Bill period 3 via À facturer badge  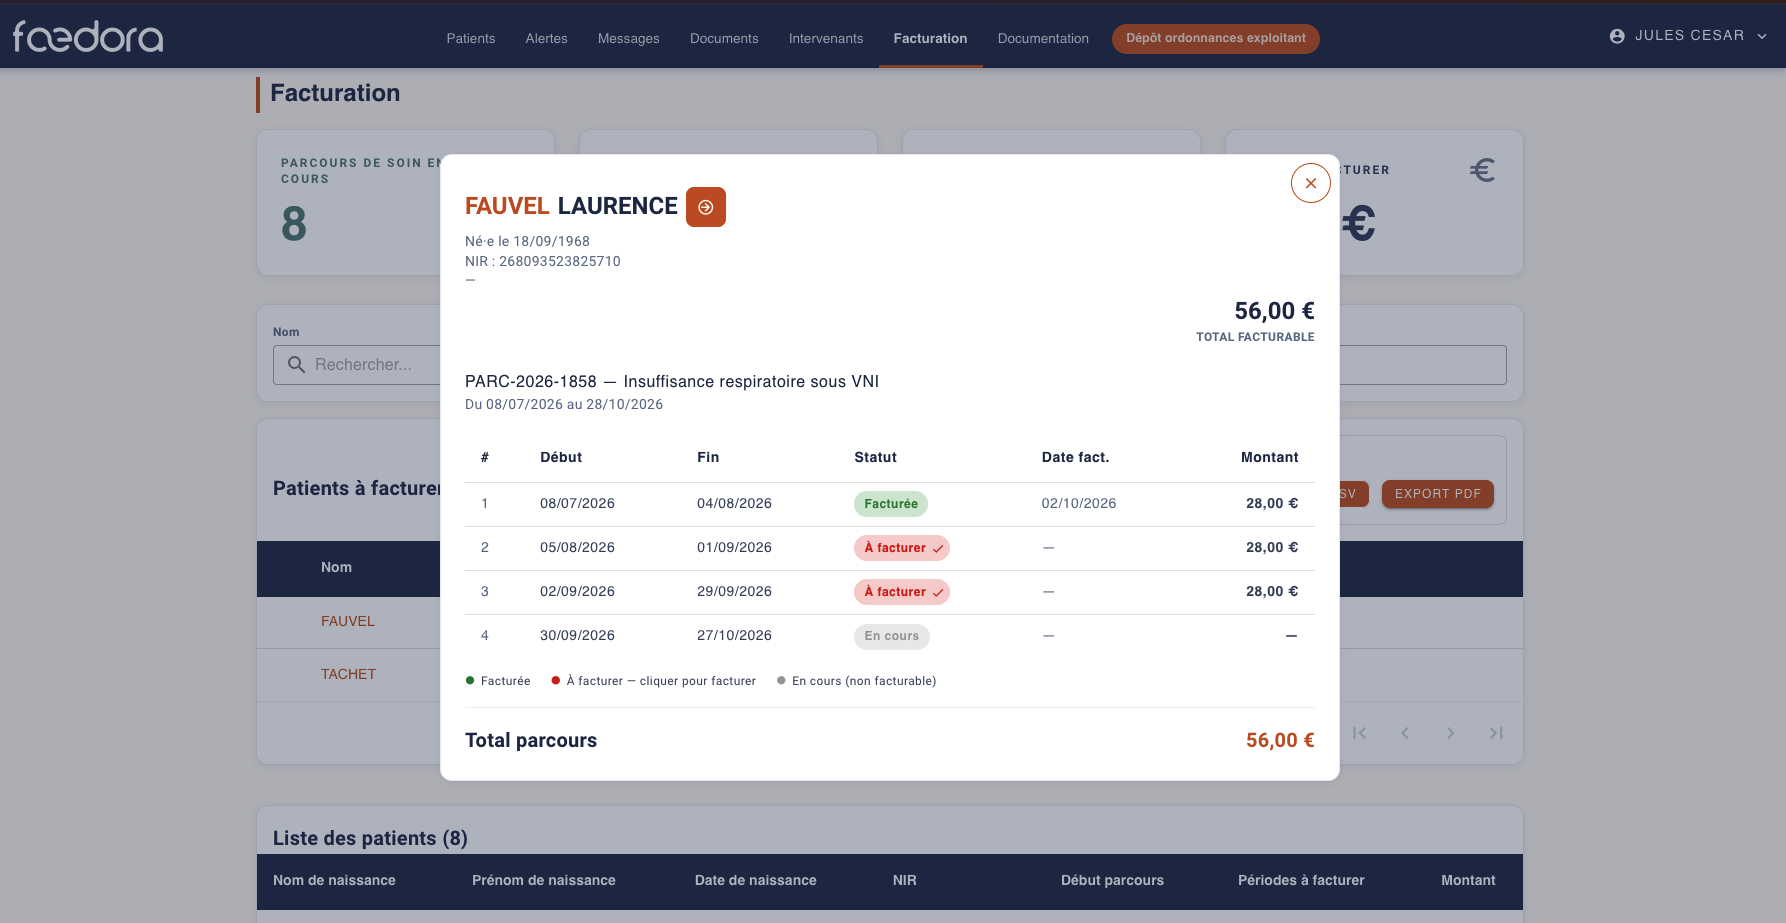tap(902, 592)
